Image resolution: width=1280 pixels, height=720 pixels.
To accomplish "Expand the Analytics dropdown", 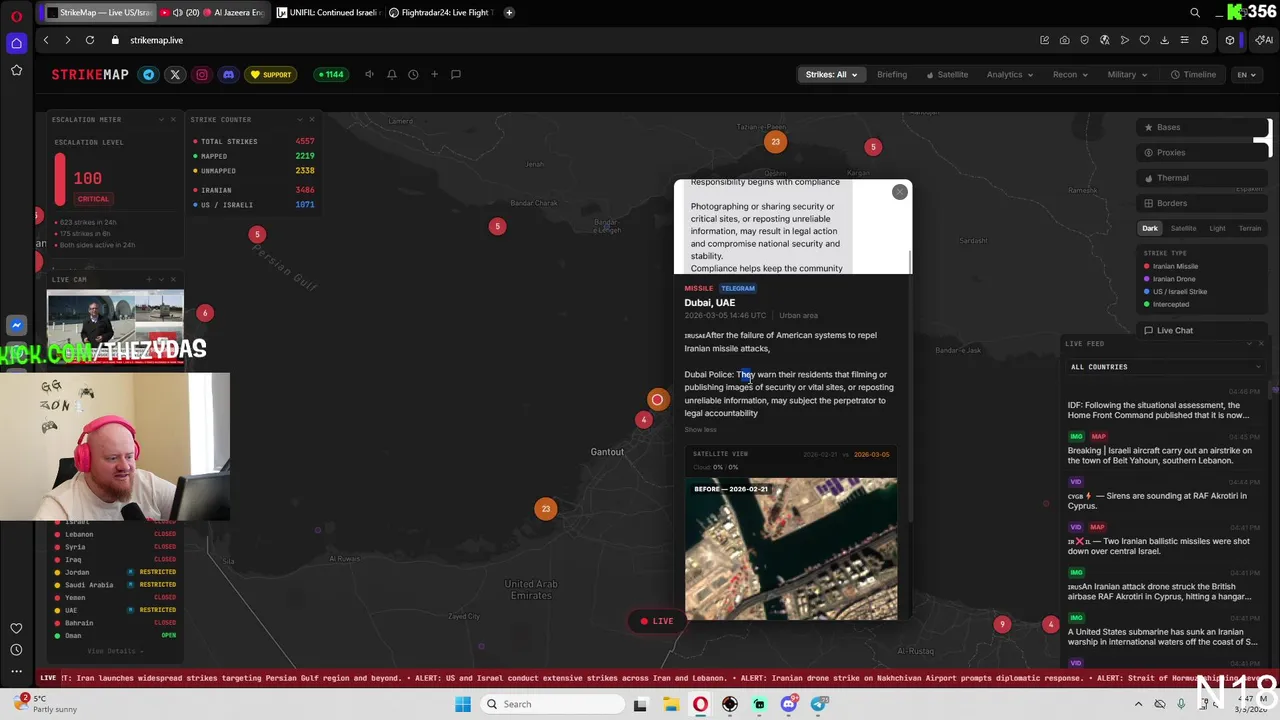I will click(1010, 74).
